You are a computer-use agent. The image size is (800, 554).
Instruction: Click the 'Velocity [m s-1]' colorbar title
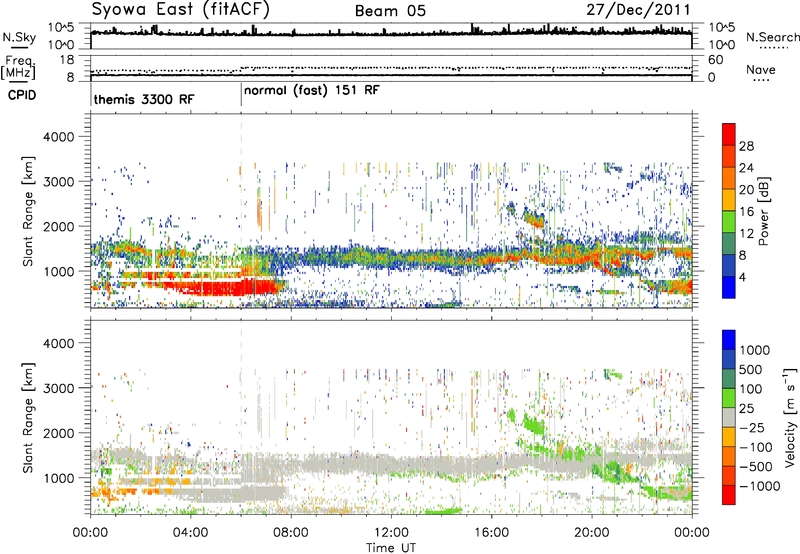pos(790,417)
